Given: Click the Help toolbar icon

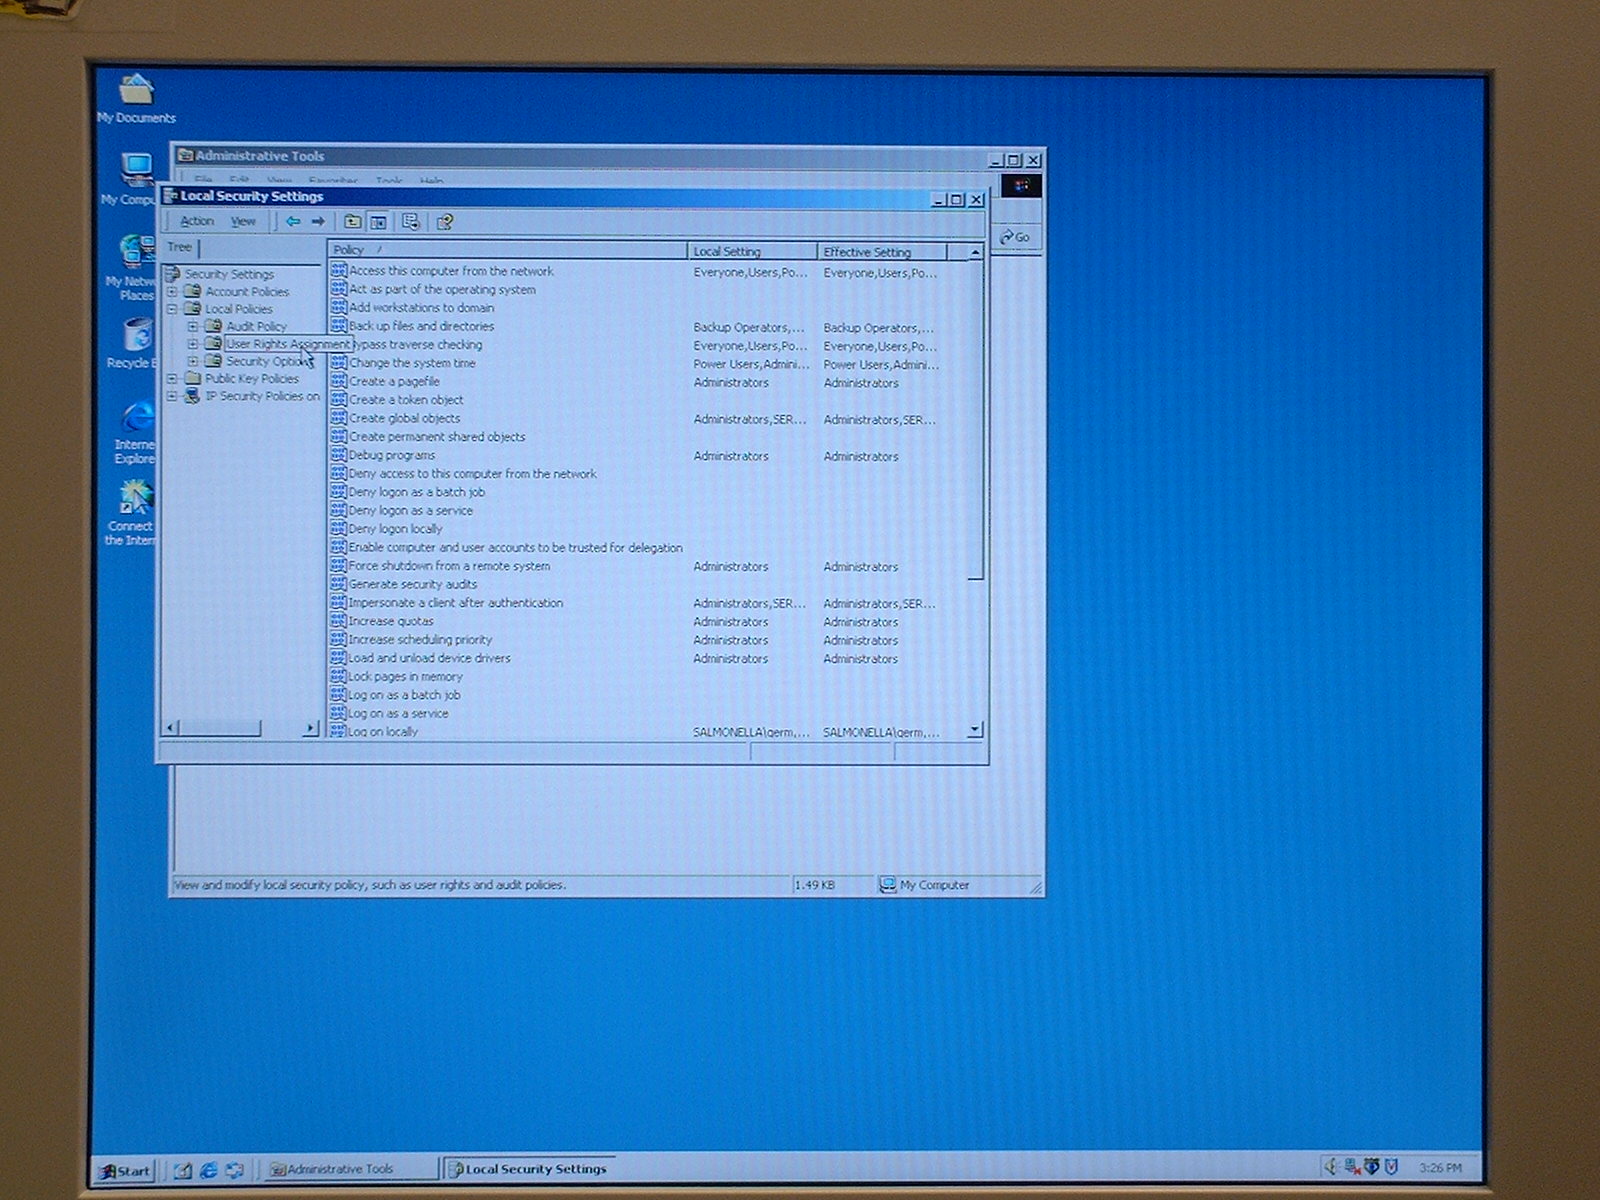Looking at the screenshot, I should coord(445,222).
